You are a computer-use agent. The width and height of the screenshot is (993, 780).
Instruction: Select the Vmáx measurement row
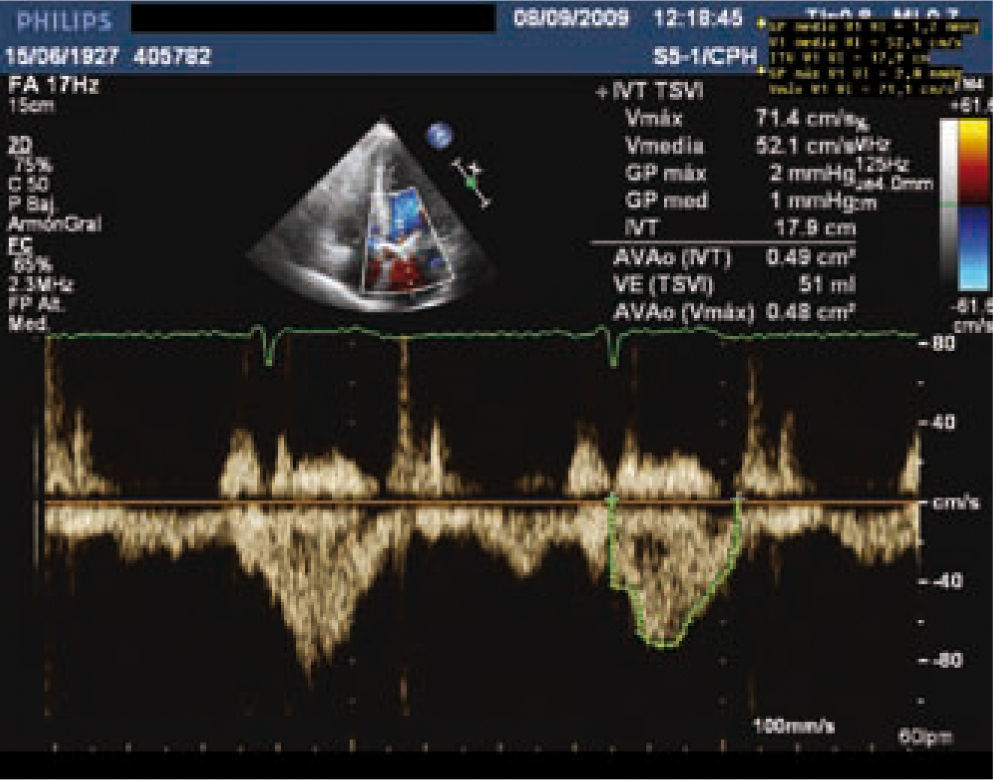(x=738, y=120)
